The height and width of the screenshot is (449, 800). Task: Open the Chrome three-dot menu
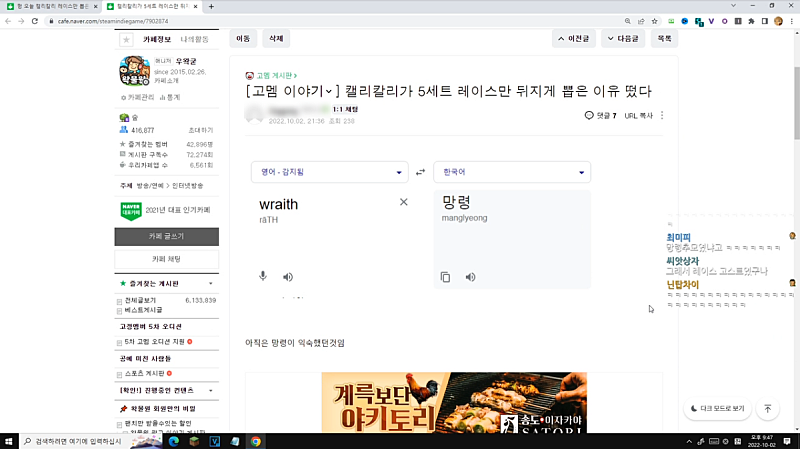pos(792,21)
